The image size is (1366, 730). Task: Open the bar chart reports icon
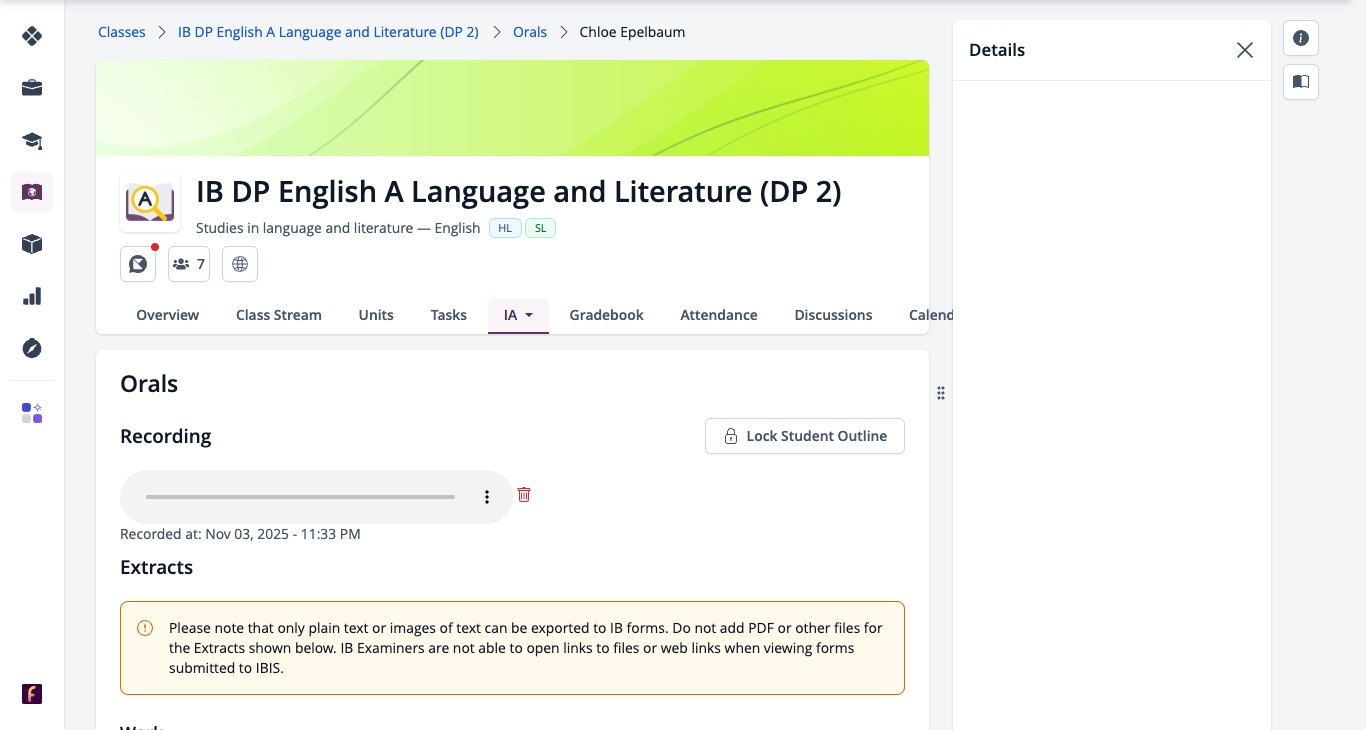tap(32, 296)
